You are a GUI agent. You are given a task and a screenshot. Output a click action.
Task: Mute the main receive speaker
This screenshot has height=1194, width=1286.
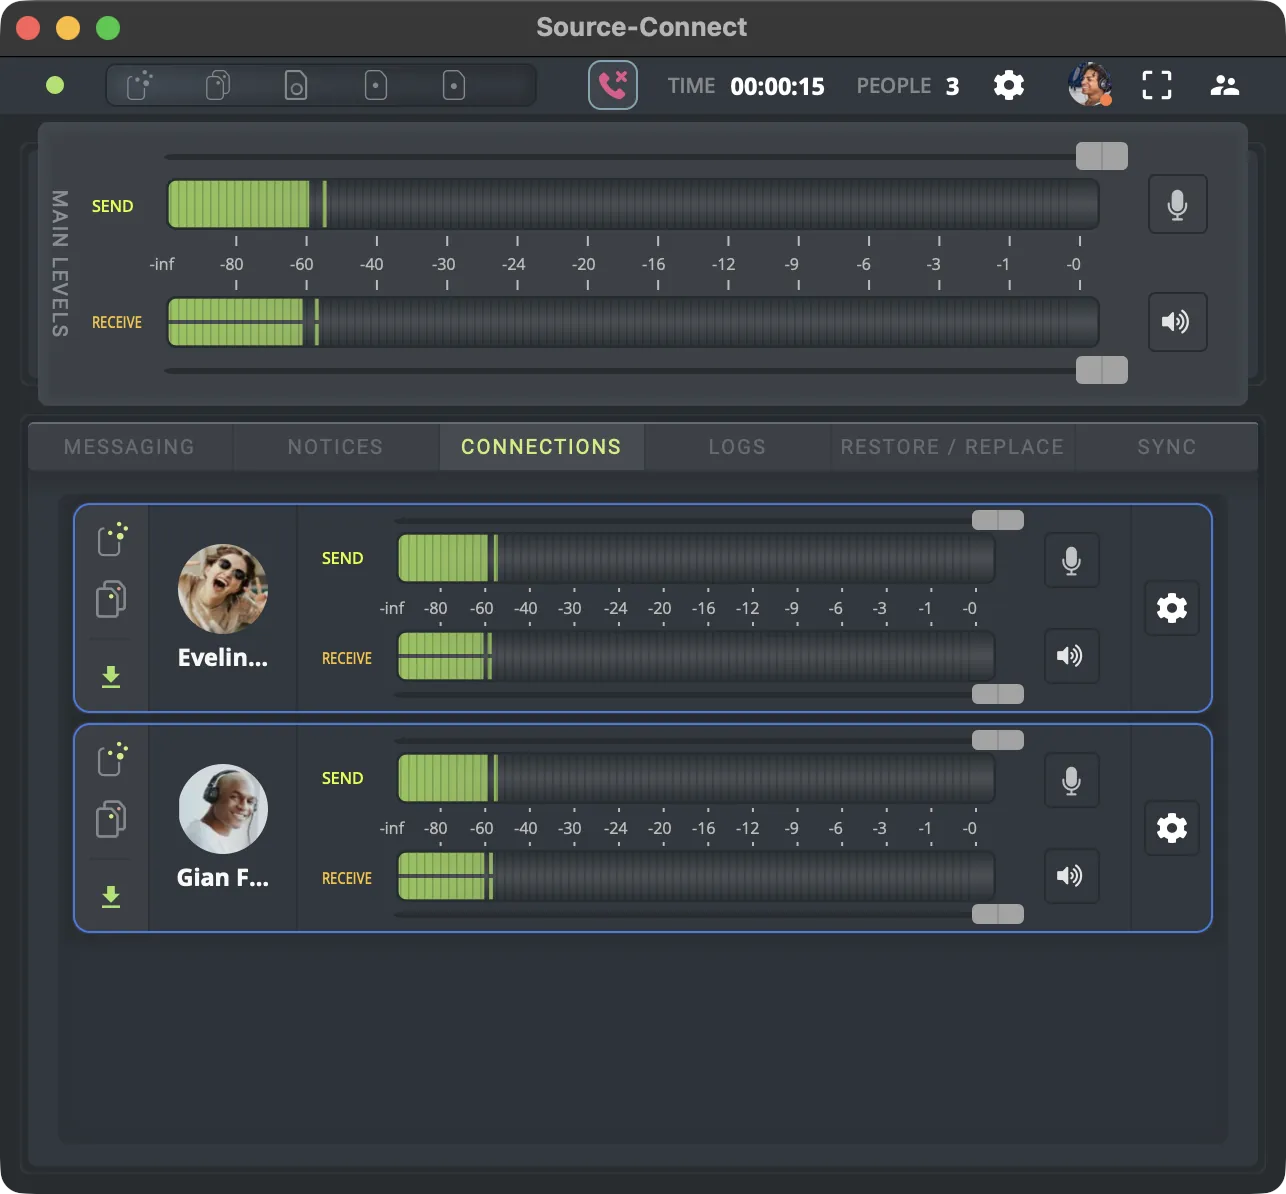click(1178, 322)
